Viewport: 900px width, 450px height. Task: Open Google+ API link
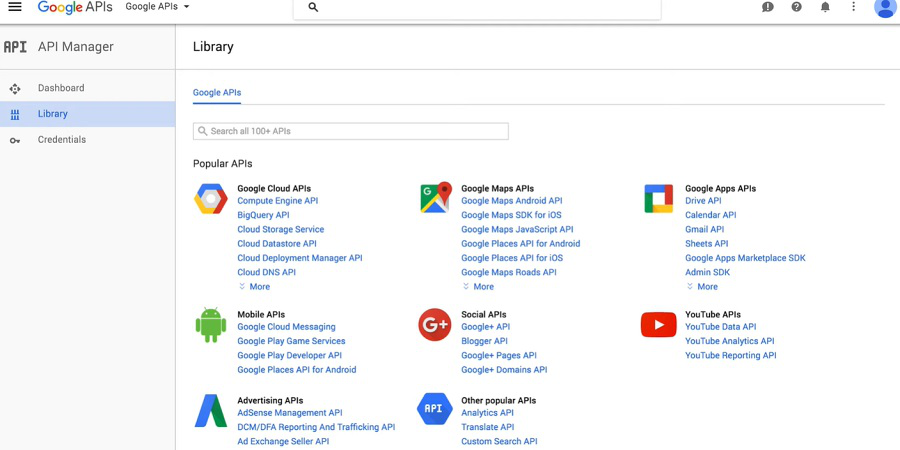tap(486, 327)
